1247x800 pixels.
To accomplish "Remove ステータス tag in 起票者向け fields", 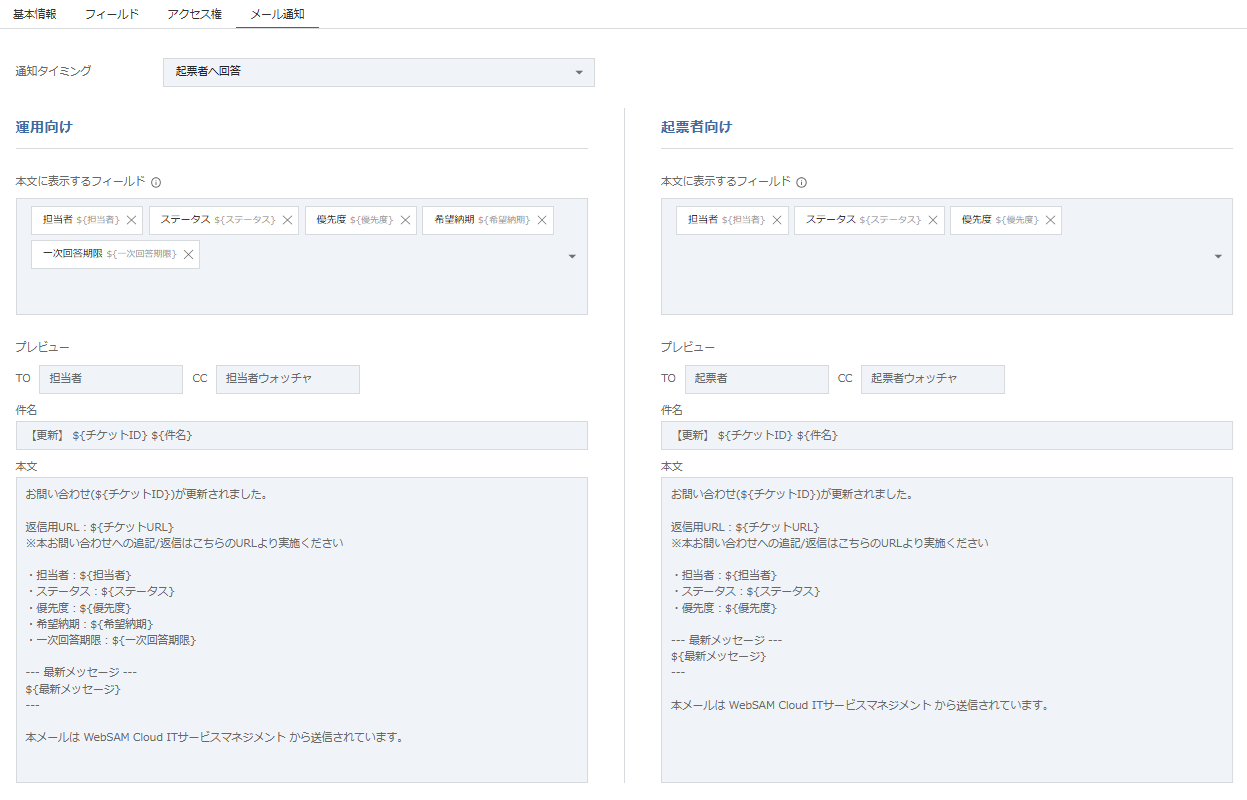I will (933, 220).
